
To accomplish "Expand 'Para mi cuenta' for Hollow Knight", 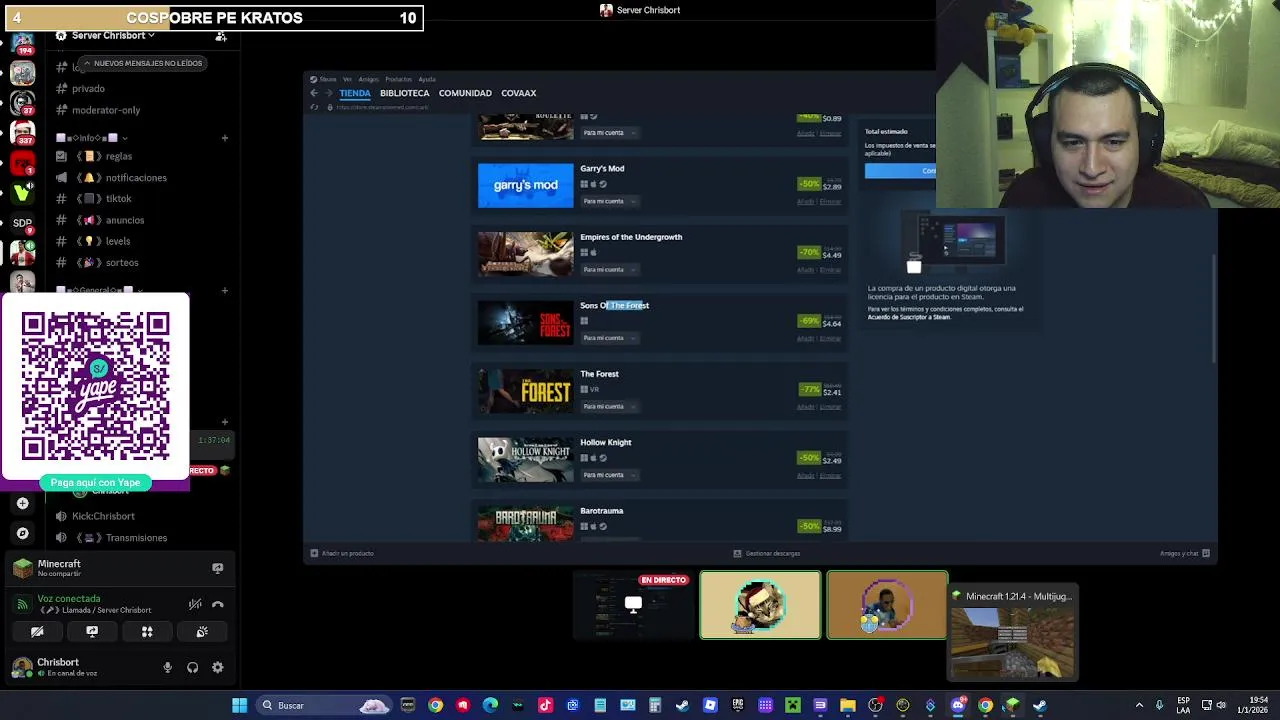I will [608, 475].
